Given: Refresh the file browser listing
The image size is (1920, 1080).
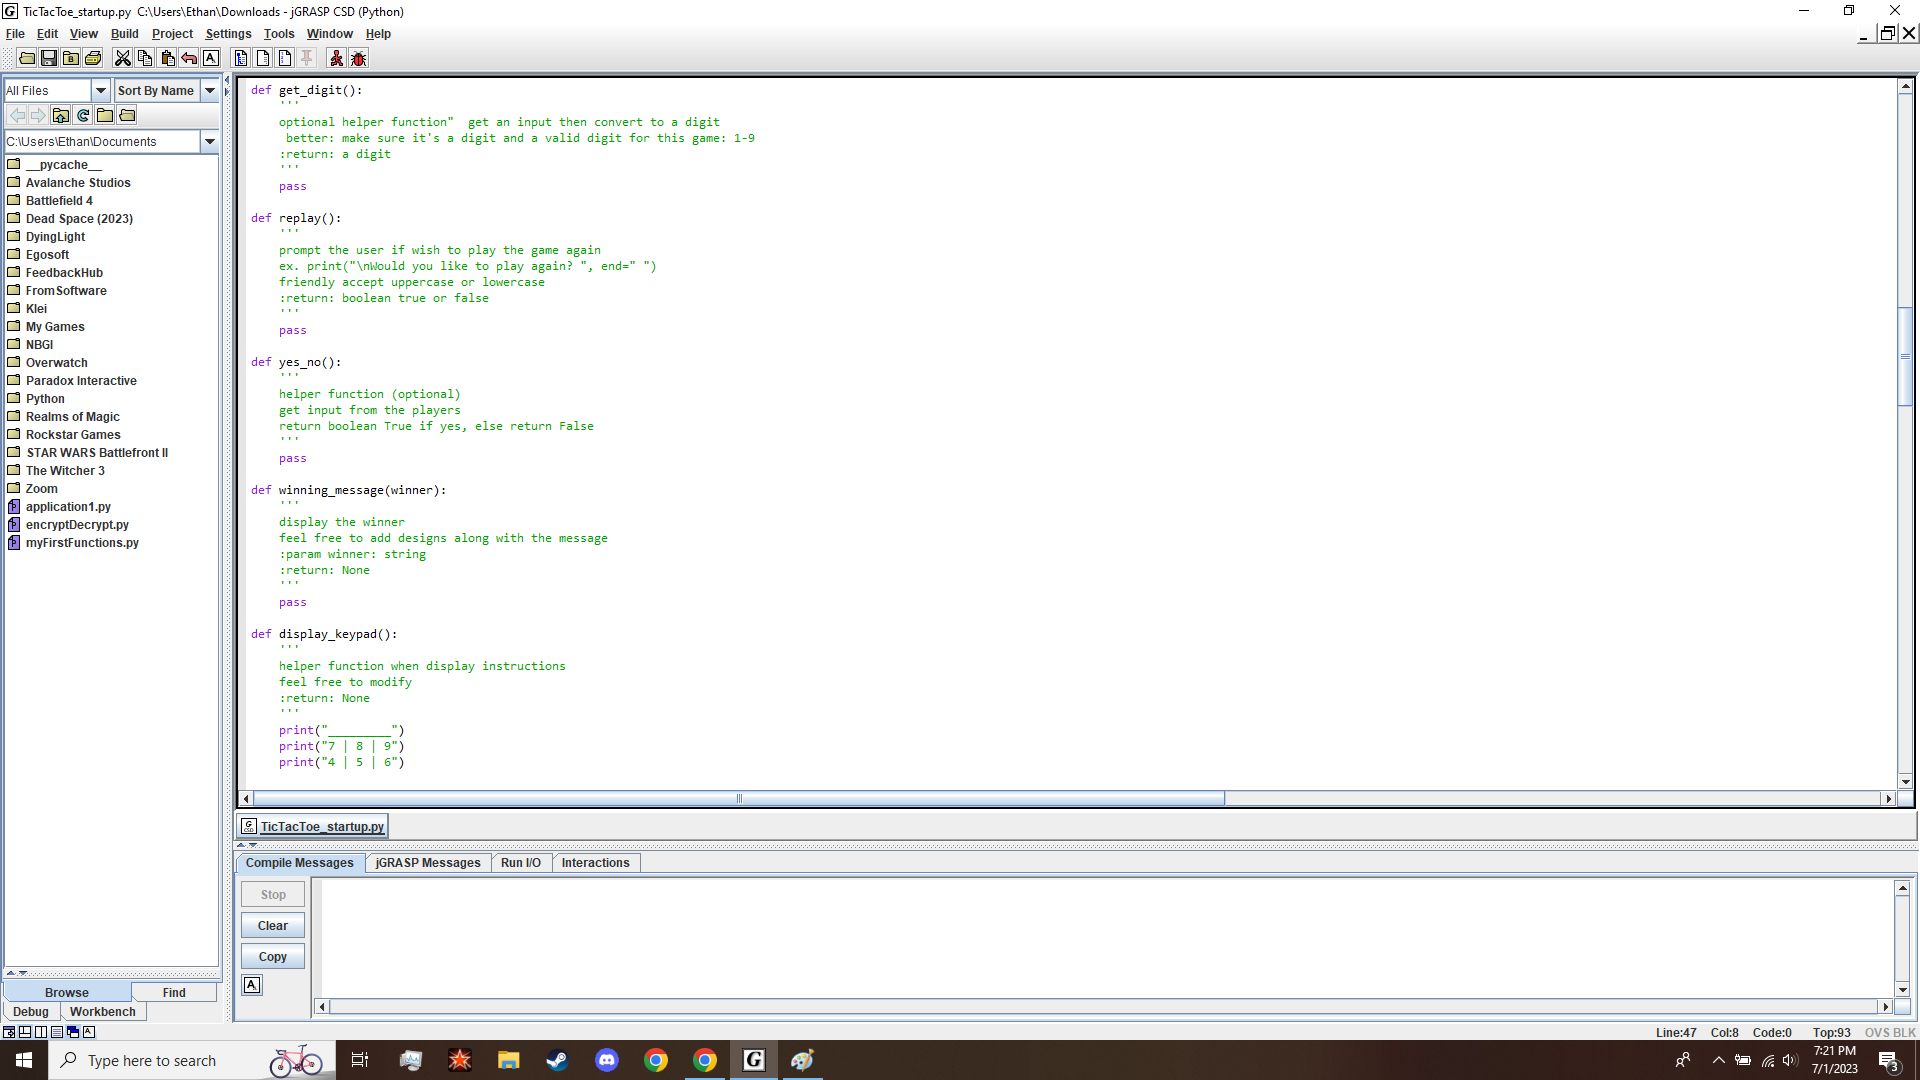Looking at the screenshot, I should [83, 116].
